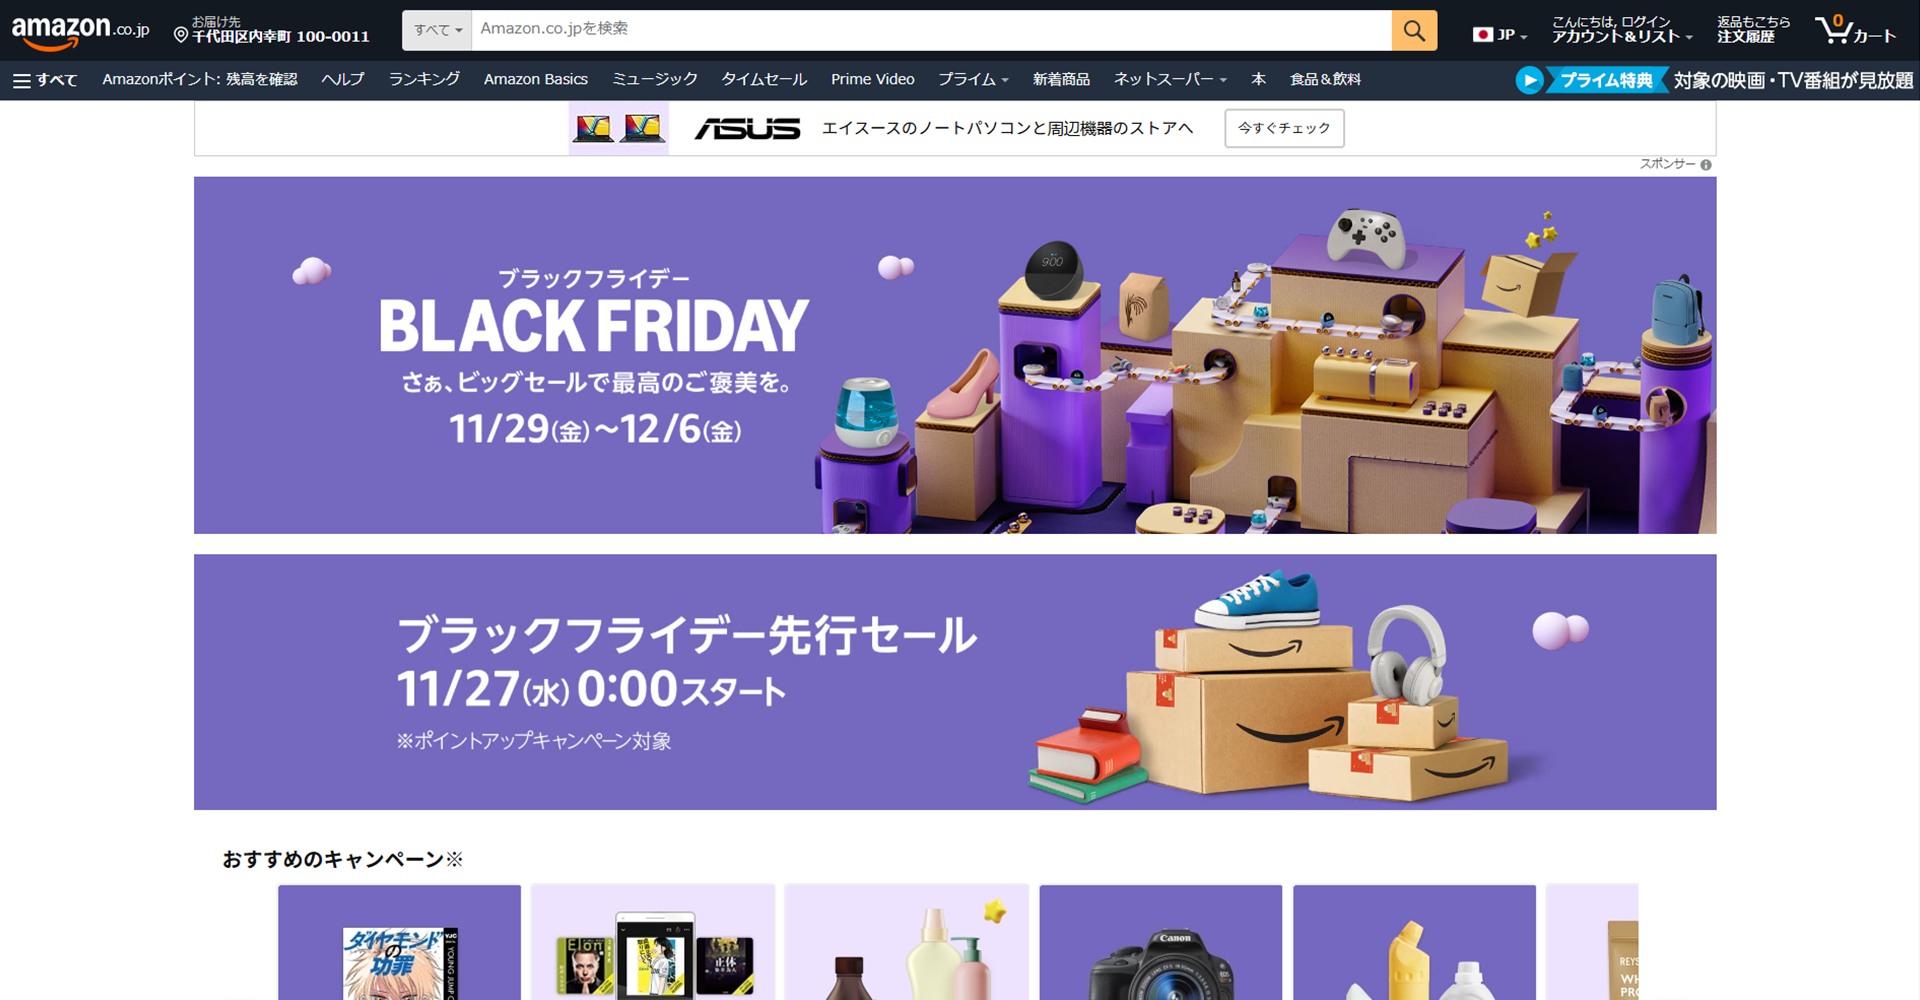Expand the すべて search category dropdown
This screenshot has height=1000, width=1920.
click(437, 30)
